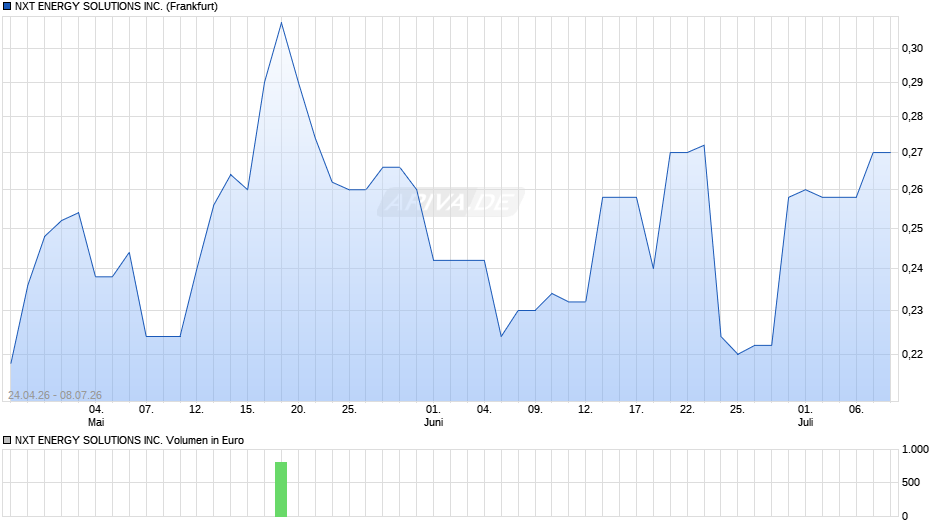Click the 07. date label in May
The height and width of the screenshot is (526, 940).
tap(146, 410)
